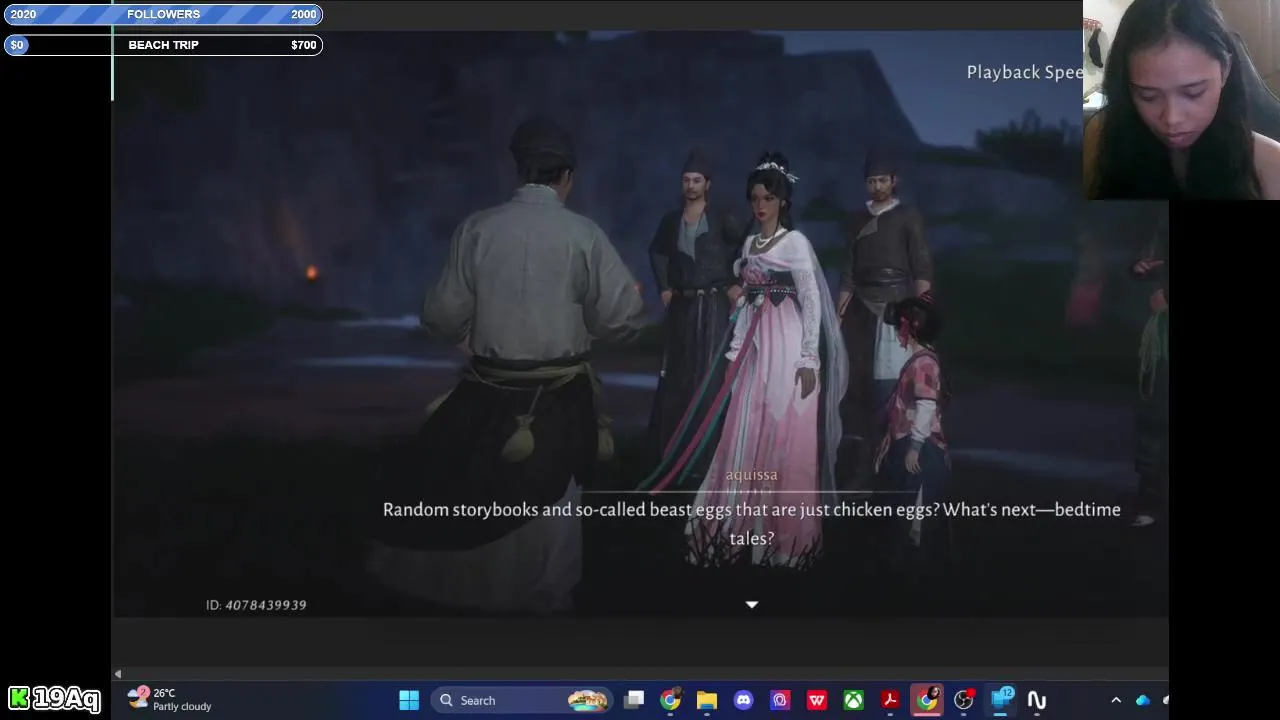The width and height of the screenshot is (1280, 720).
Task: Click the search highlights image in the search box
Action: coord(587,700)
